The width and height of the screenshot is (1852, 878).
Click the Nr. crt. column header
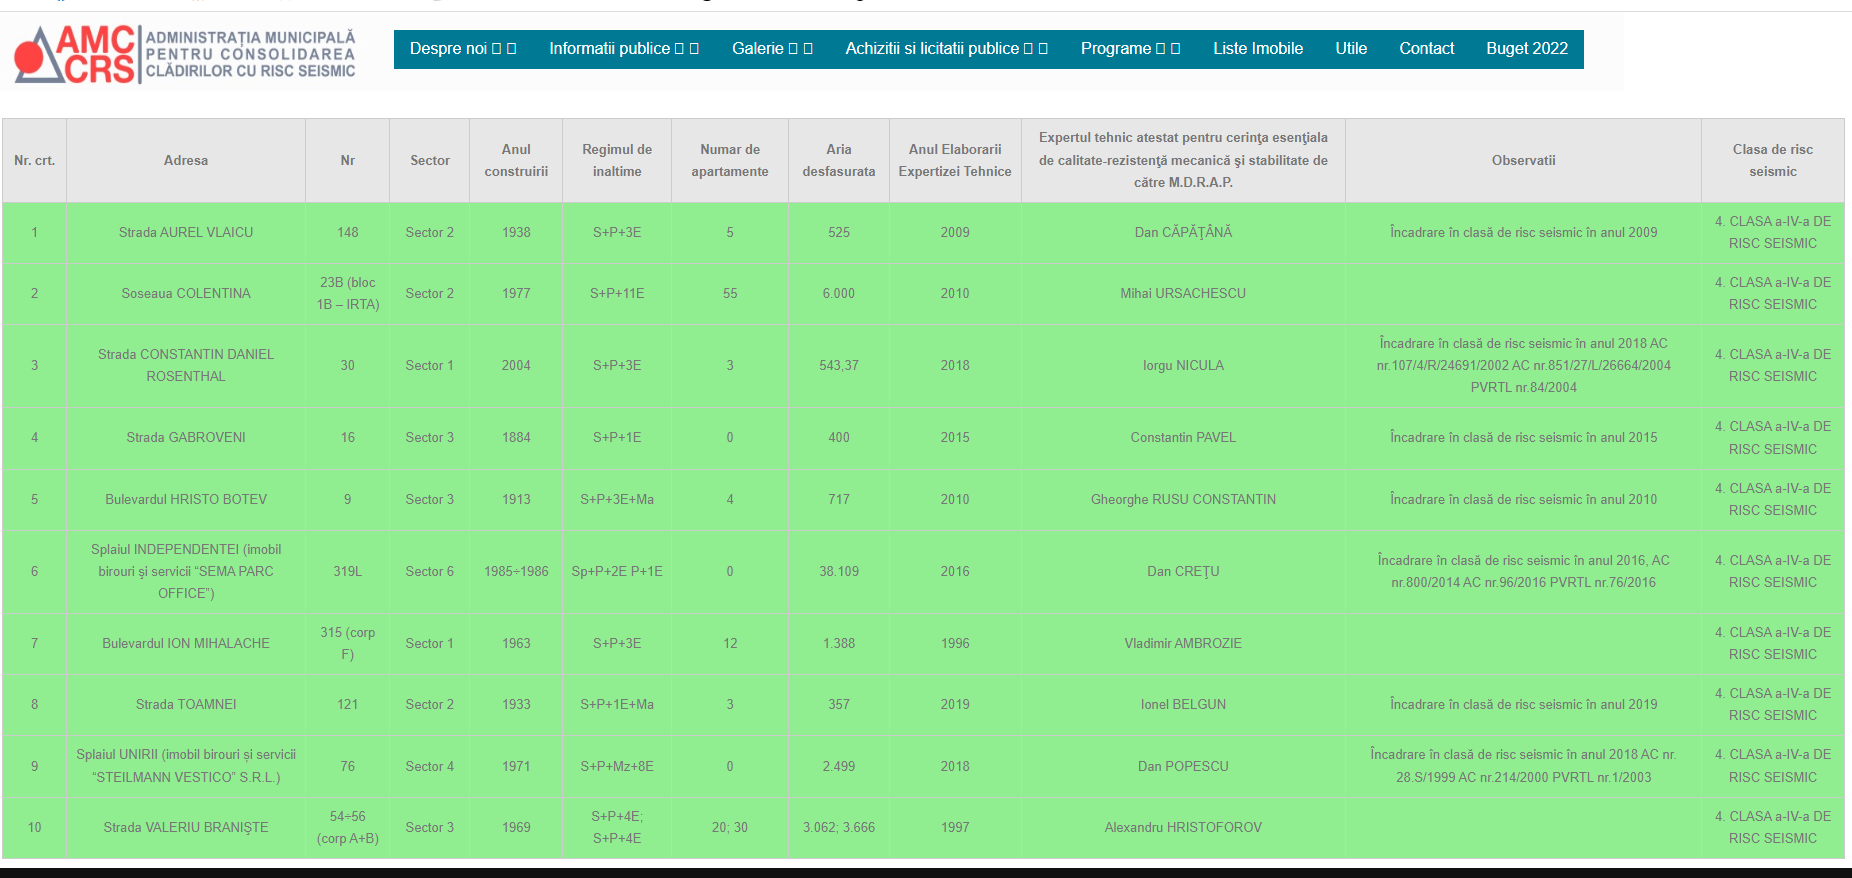(35, 160)
